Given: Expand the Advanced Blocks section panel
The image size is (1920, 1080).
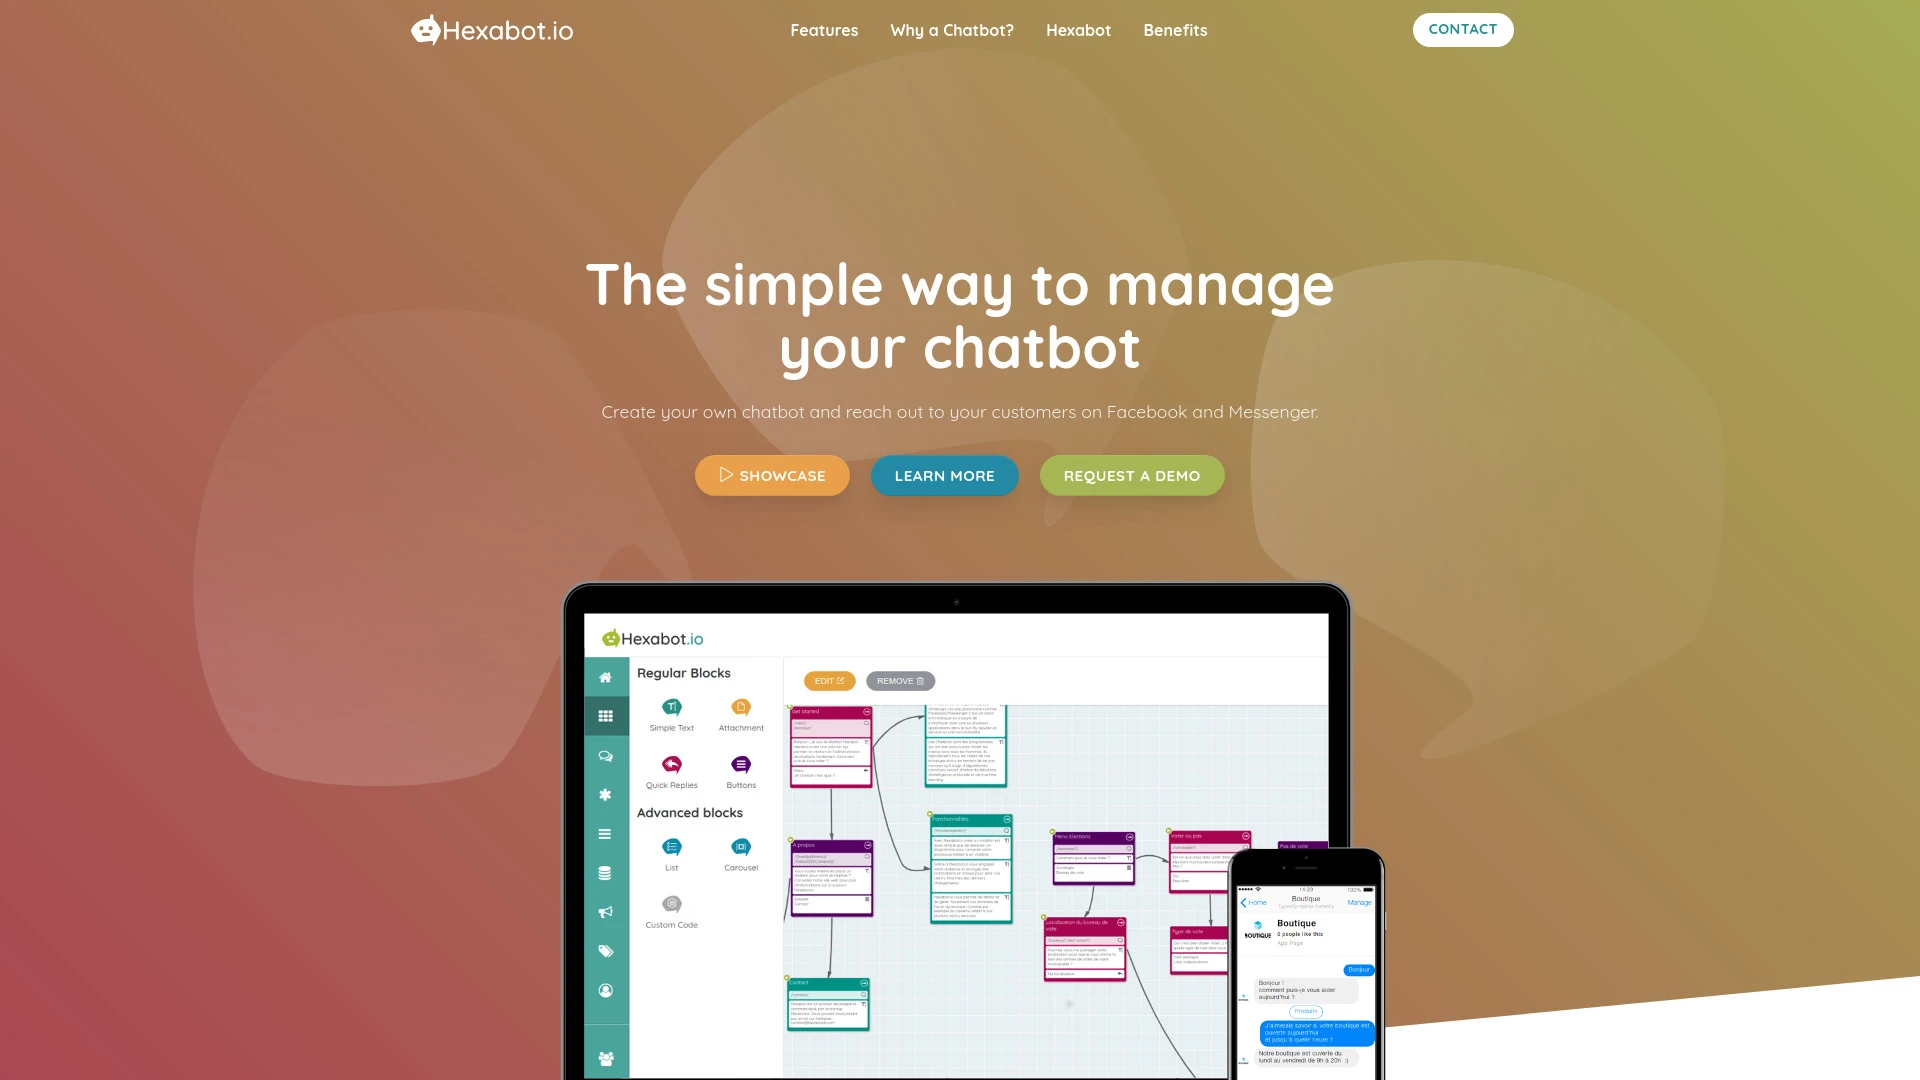Looking at the screenshot, I should click(690, 812).
